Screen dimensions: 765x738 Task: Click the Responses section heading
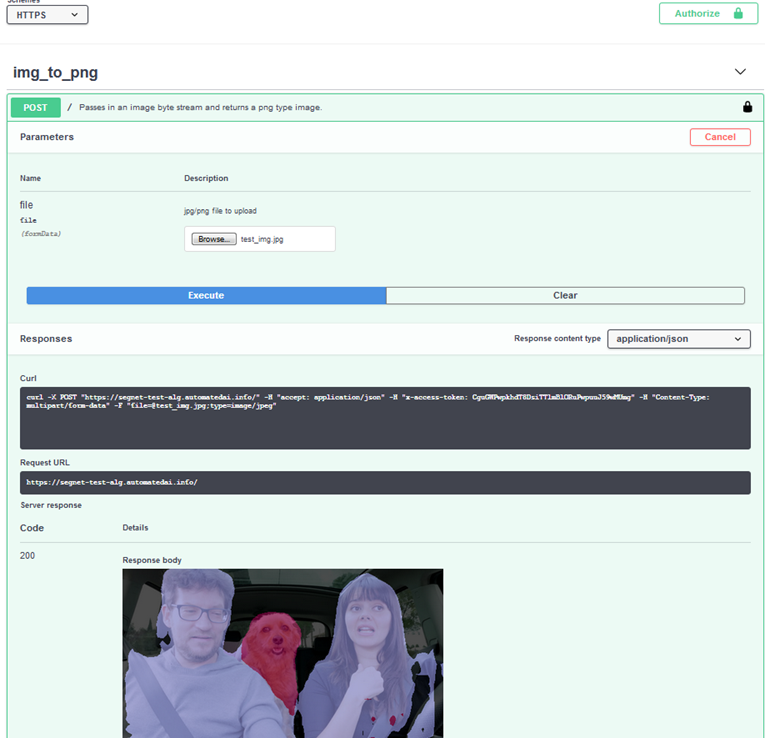tap(46, 339)
